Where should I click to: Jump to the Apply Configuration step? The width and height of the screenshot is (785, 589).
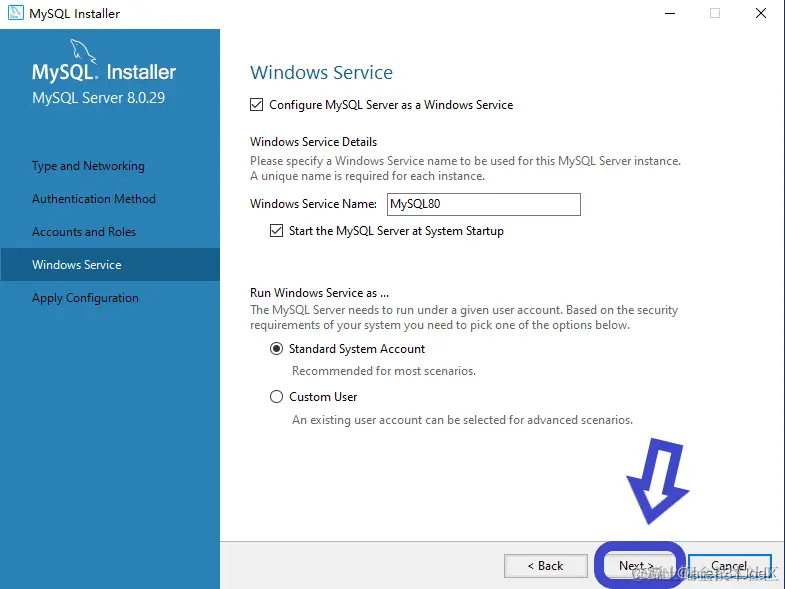(85, 298)
